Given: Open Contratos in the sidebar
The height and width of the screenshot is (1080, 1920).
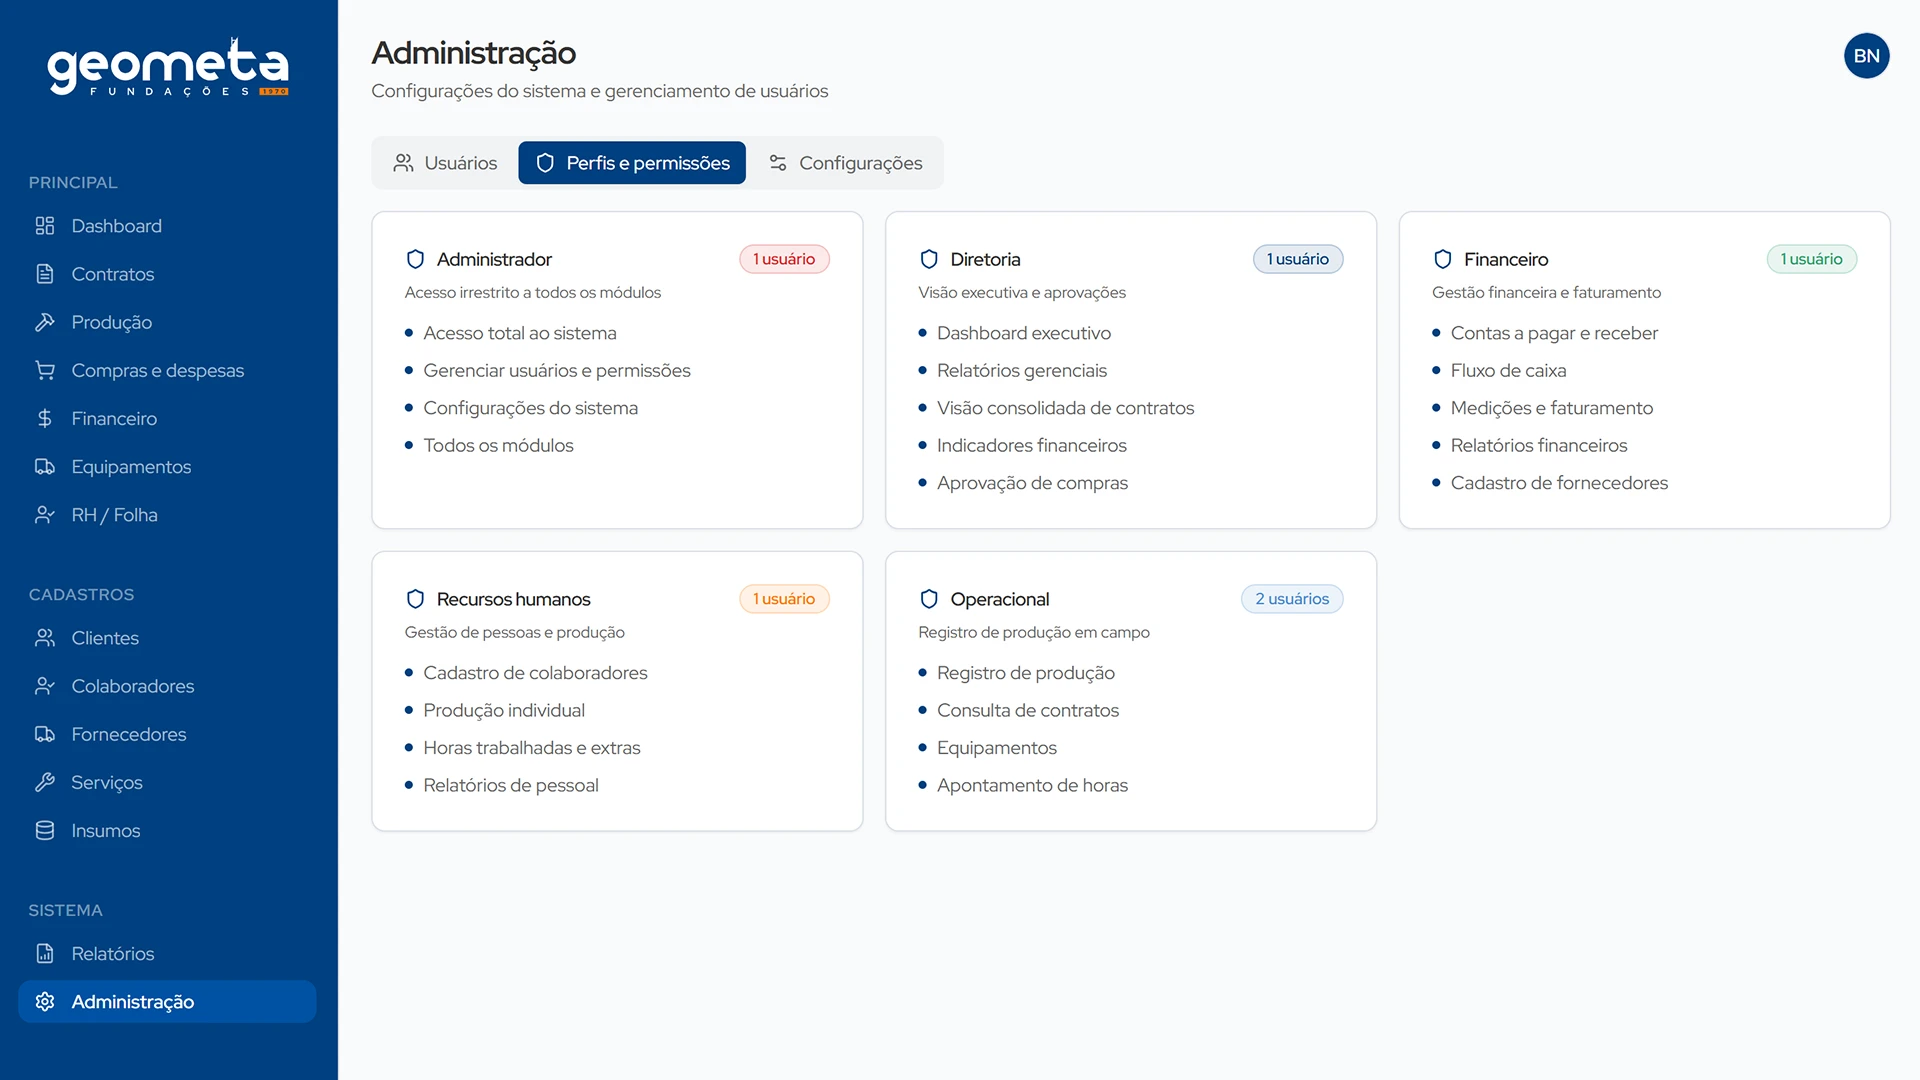Looking at the screenshot, I should [x=112, y=274].
